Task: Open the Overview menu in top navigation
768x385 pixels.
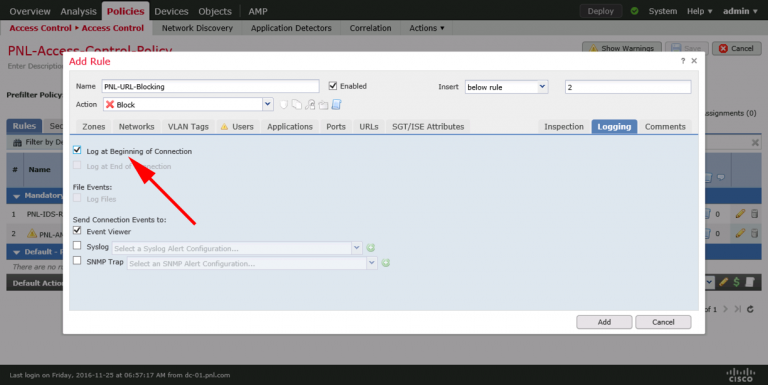Action: pyautogui.click(x=30, y=11)
